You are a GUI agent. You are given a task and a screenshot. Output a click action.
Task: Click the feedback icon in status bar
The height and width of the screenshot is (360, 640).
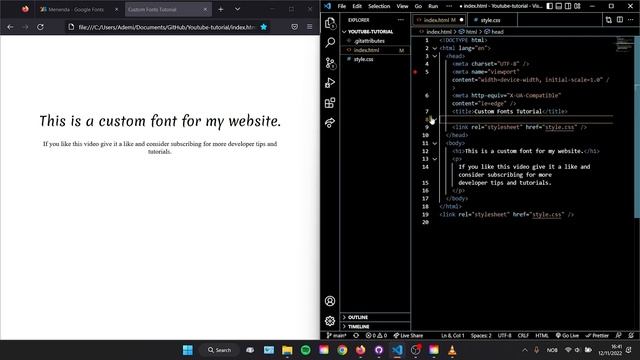(619, 336)
